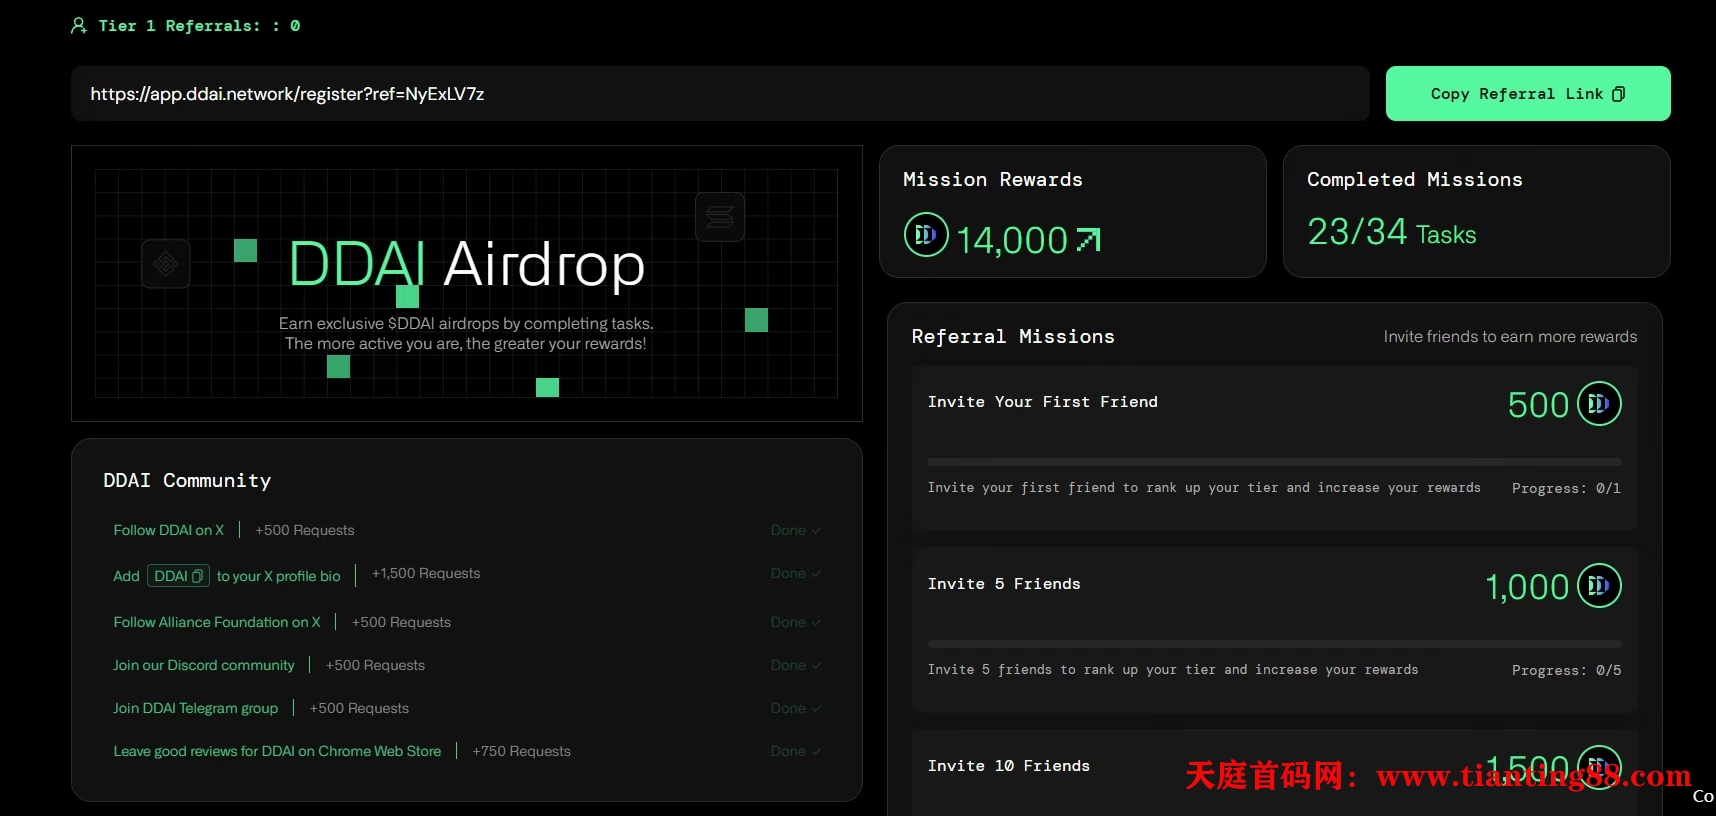
Task: Click the diamond logo icon in airdrop banner
Action: coord(166,264)
